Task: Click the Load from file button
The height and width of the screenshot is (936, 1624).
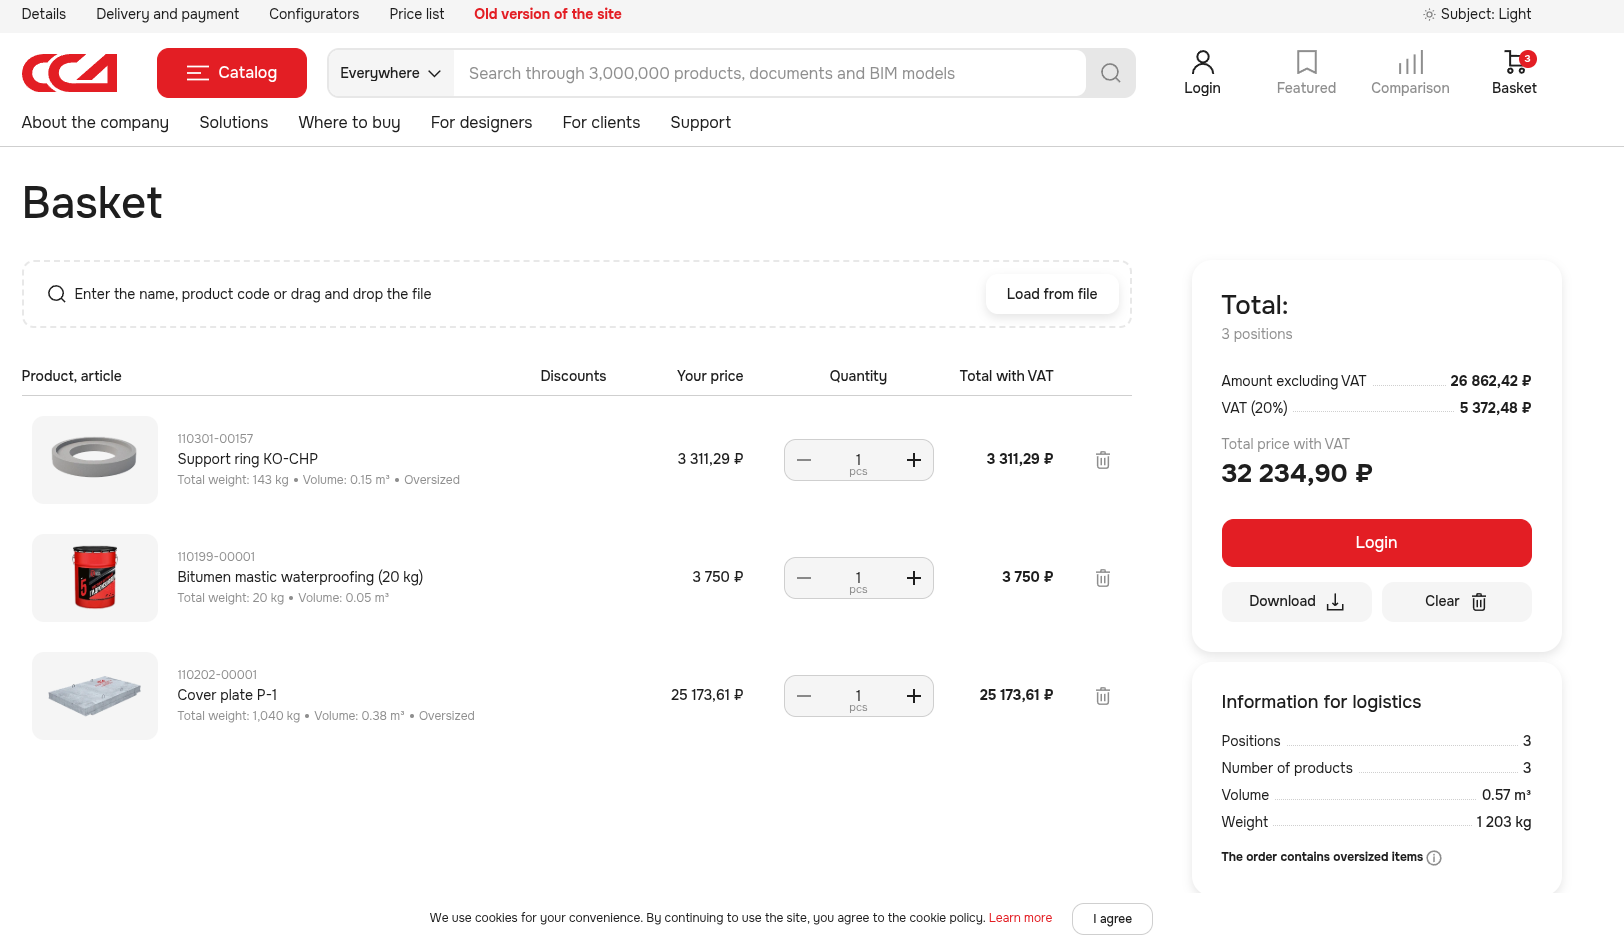Action: click(1051, 294)
